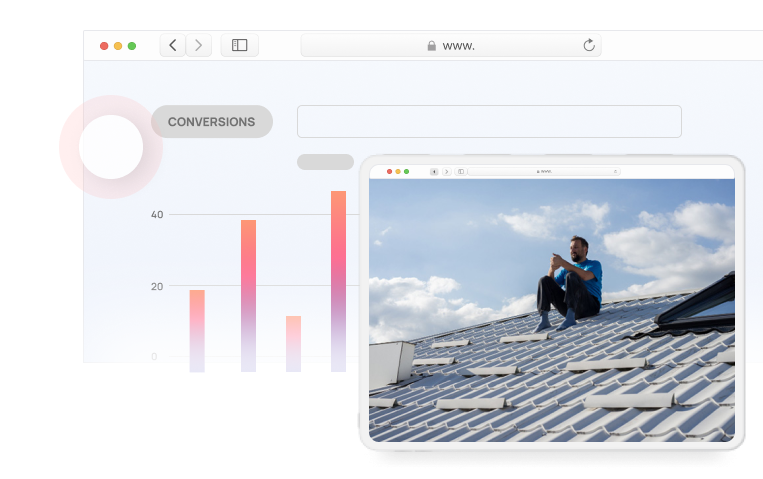Click the photo of the man on the roof
763x479 pixels.
552,310
